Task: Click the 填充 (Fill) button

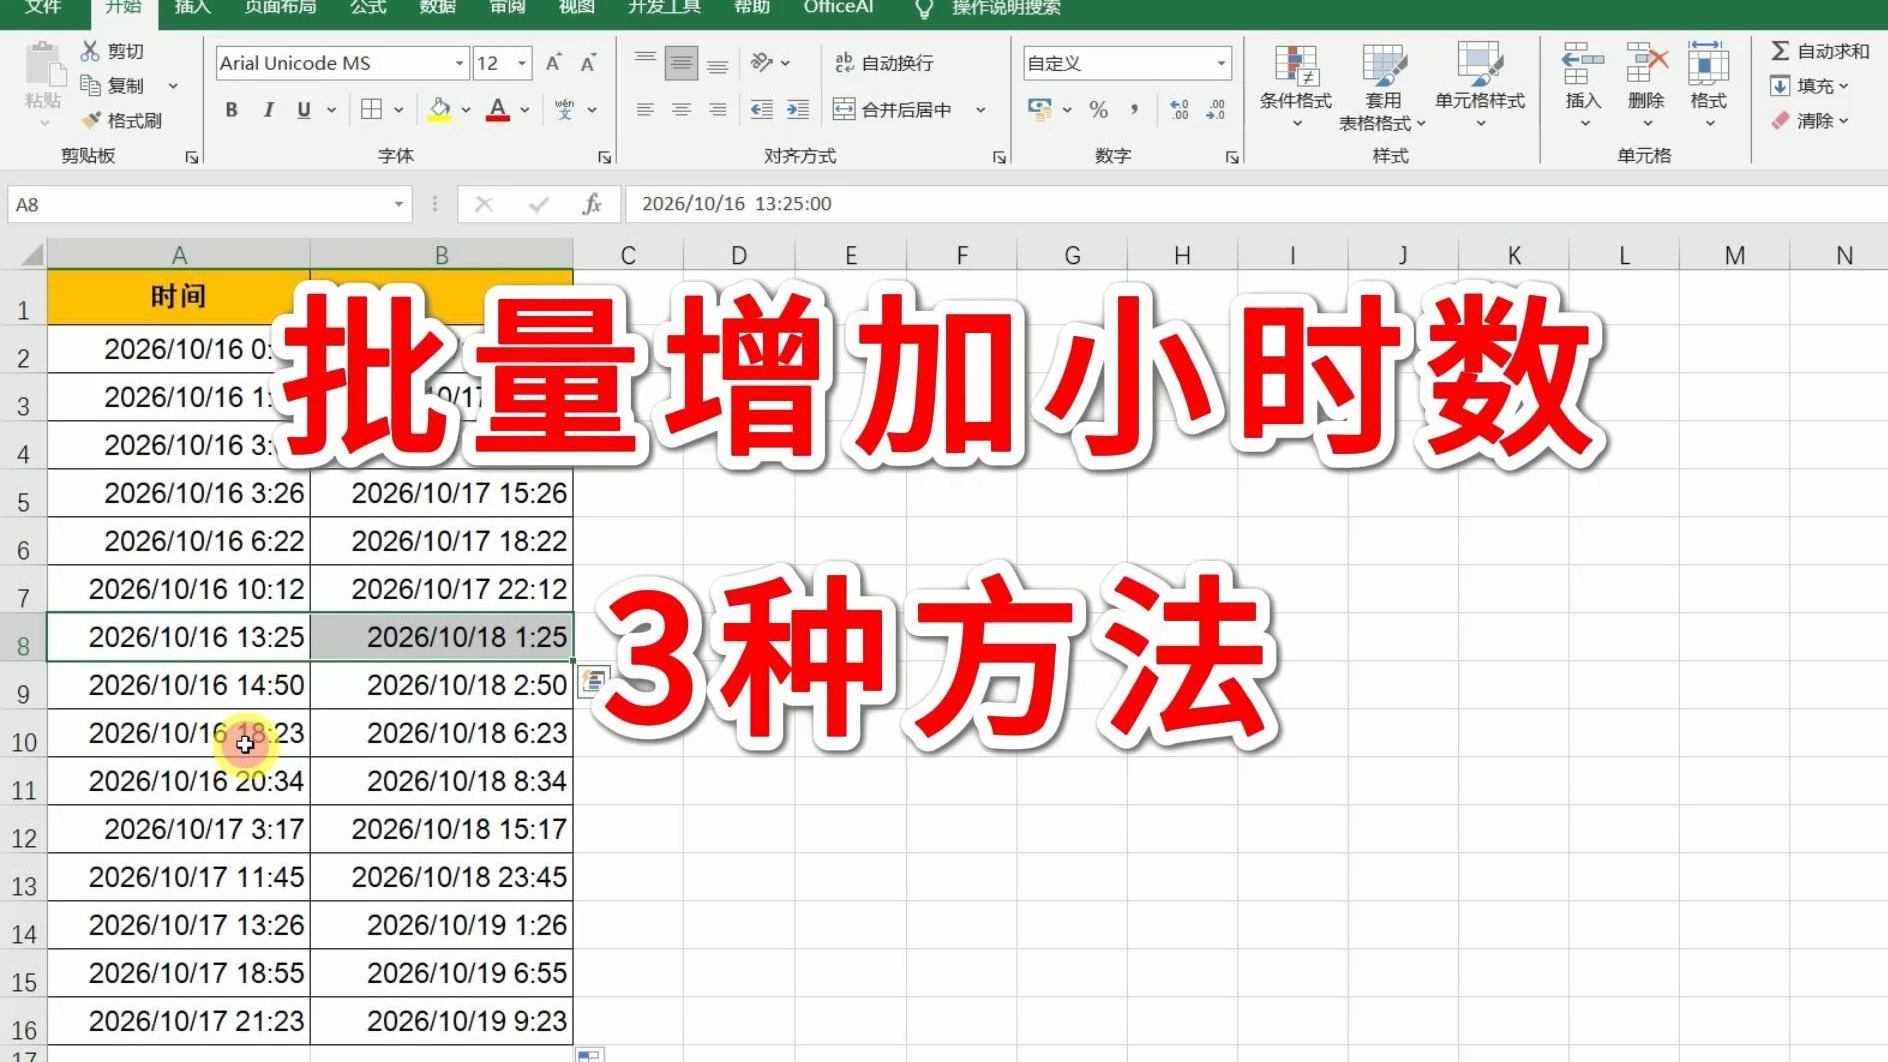Action: pos(1812,86)
